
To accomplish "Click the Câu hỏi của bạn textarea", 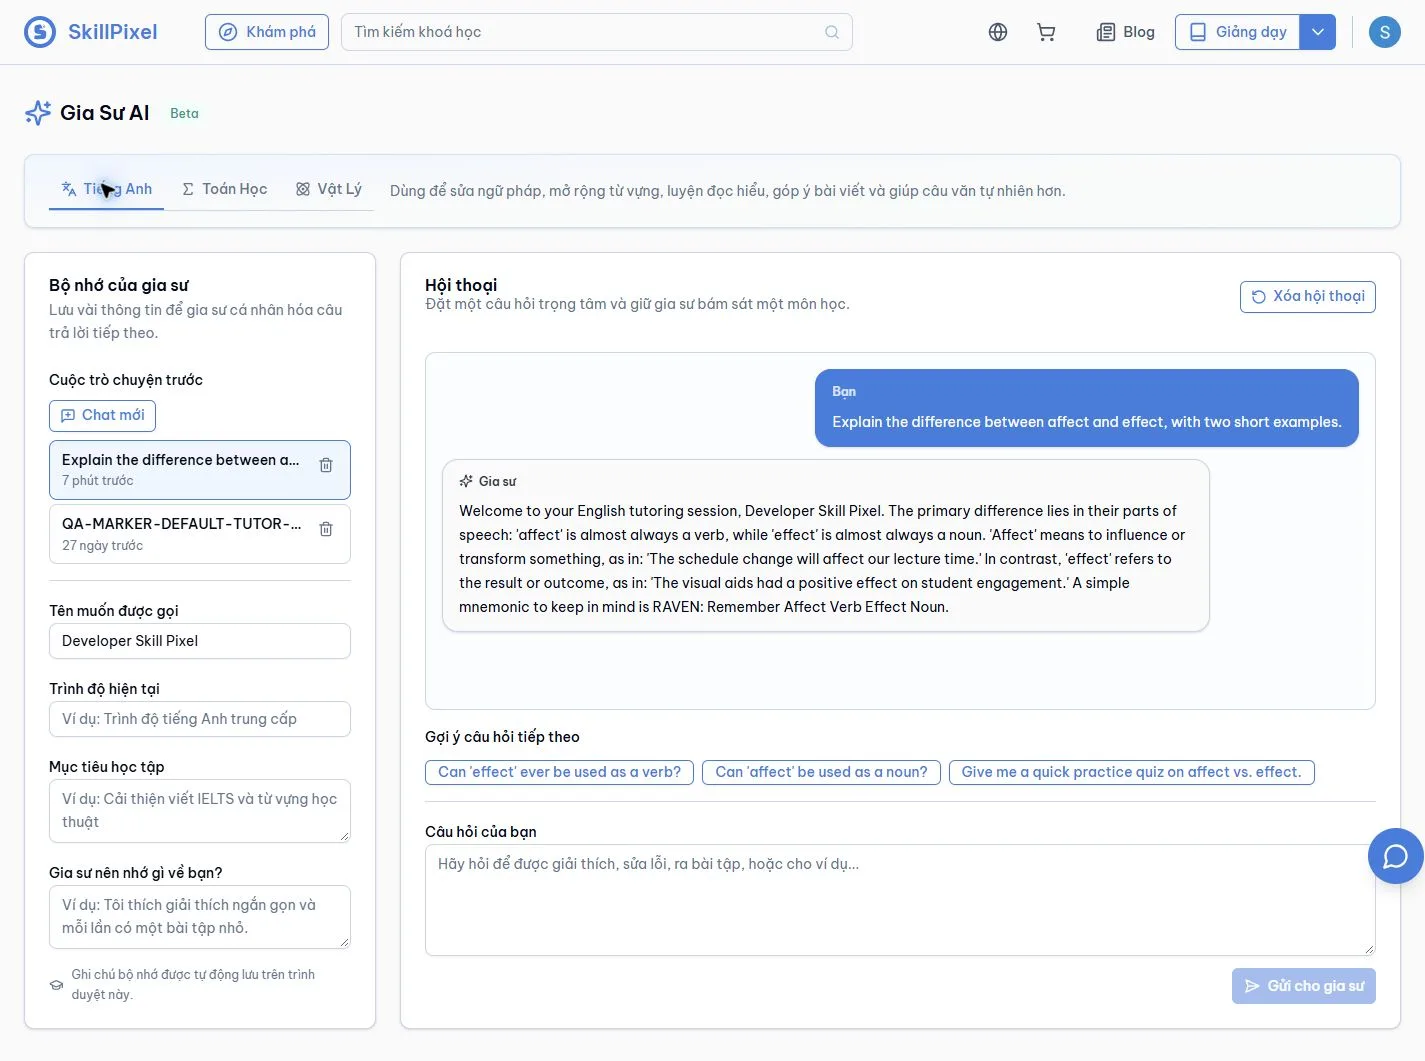I will click(x=900, y=900).
